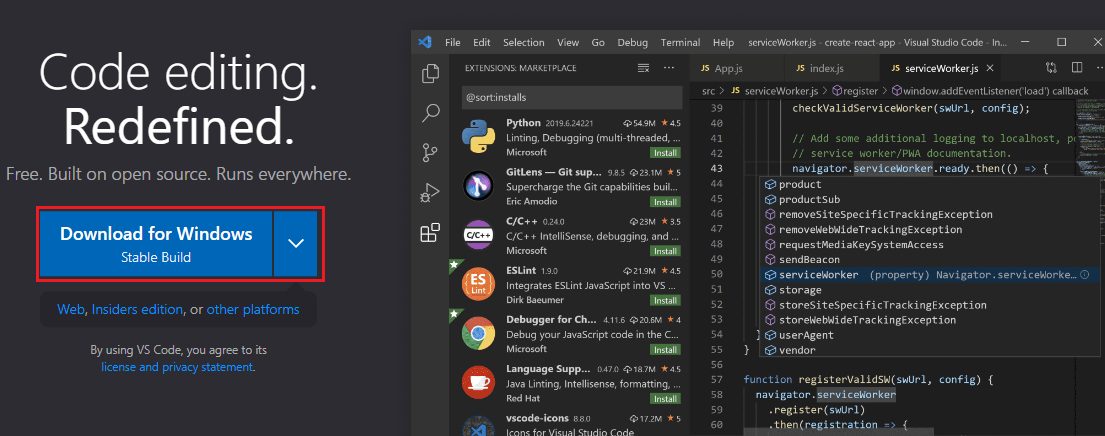
Task: Open the extensions panel more actions ellipsis
Action: 669,68
